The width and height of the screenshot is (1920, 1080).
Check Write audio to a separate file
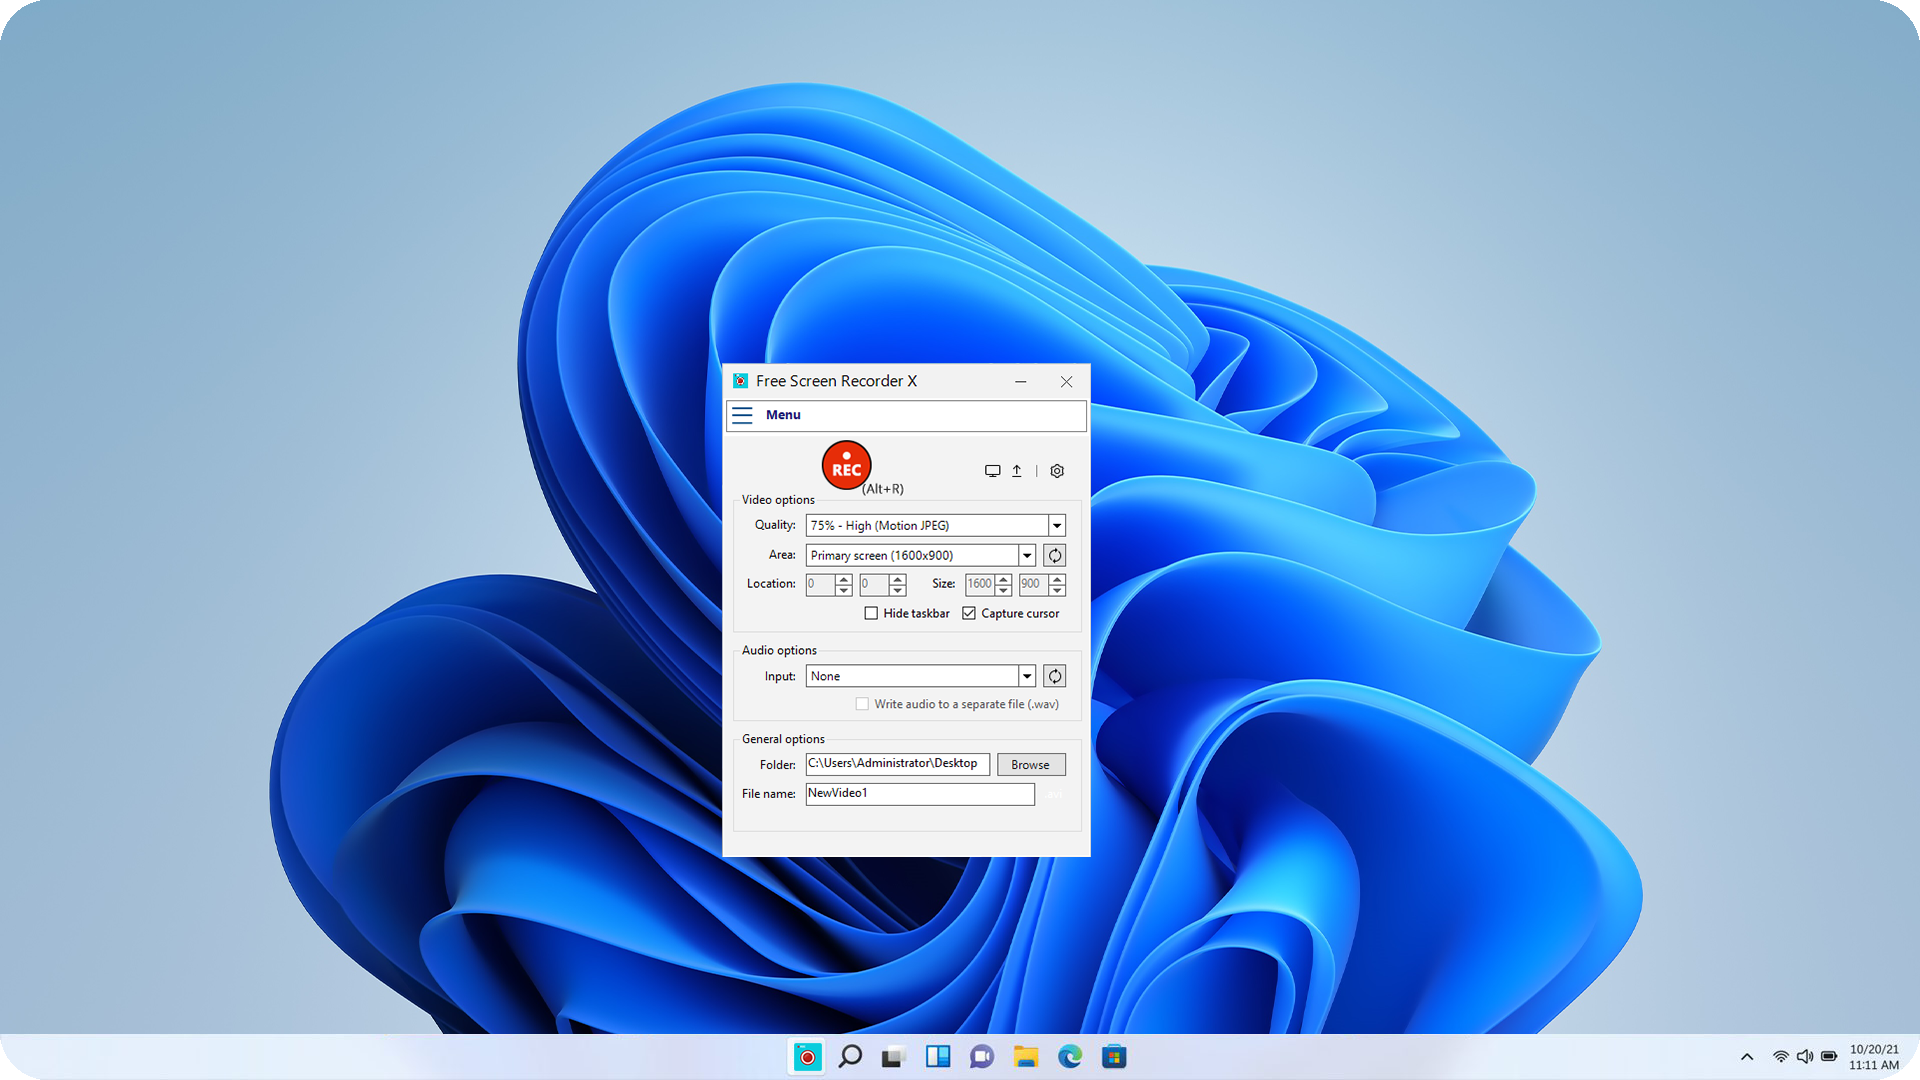coord(862,704)
